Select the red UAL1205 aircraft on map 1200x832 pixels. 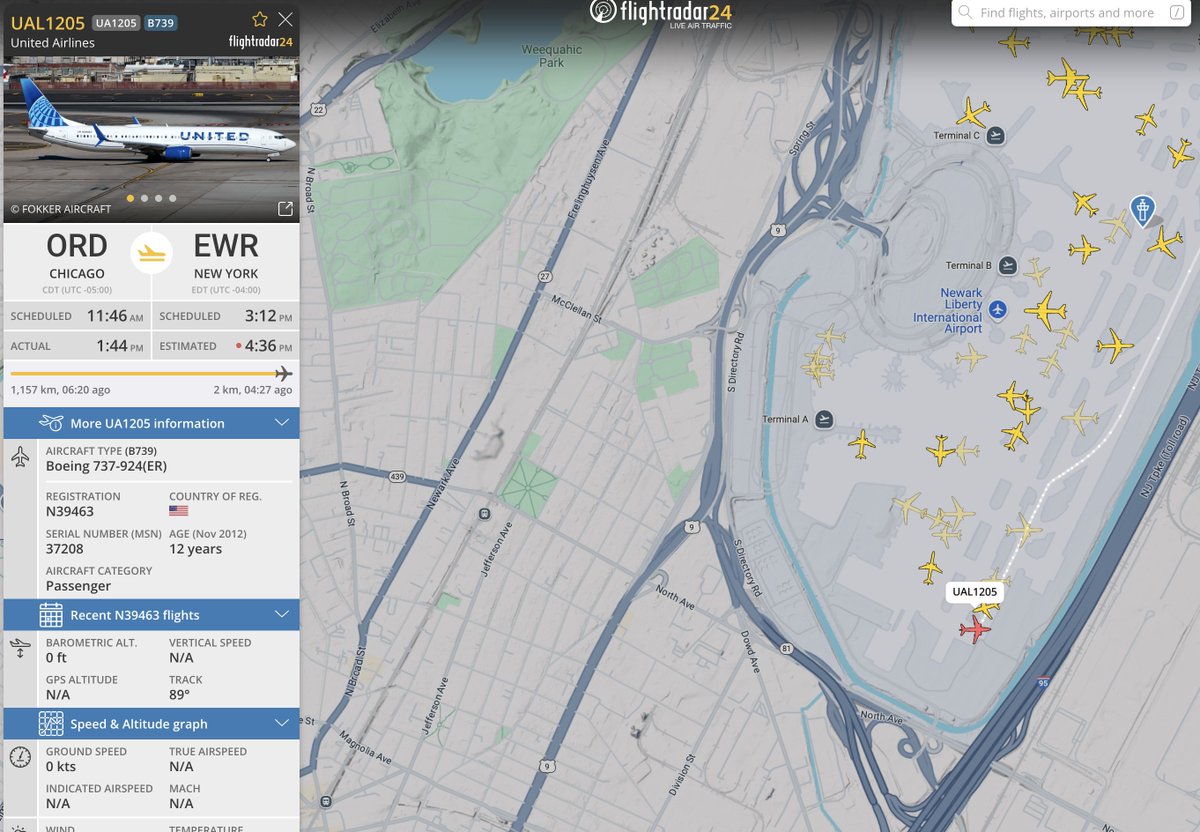(974, 630)
